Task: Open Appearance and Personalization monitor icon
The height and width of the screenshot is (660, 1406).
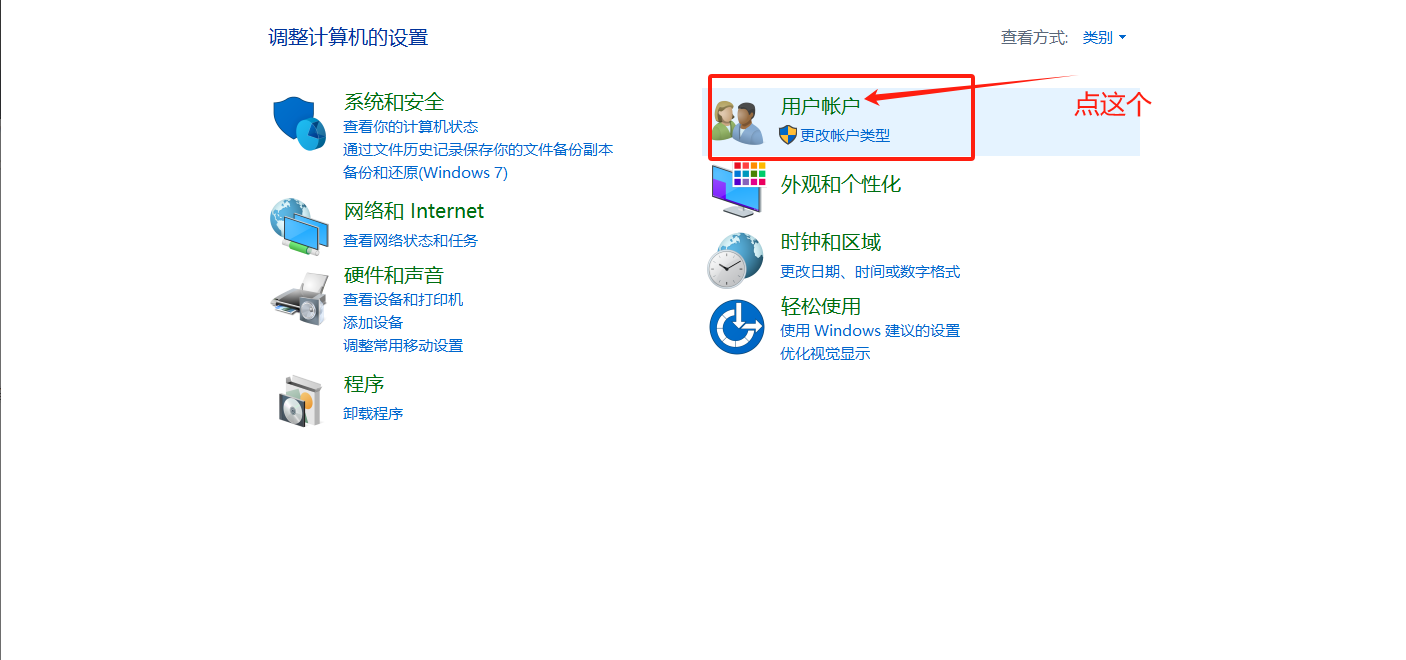Action: (x=738, y=189)
